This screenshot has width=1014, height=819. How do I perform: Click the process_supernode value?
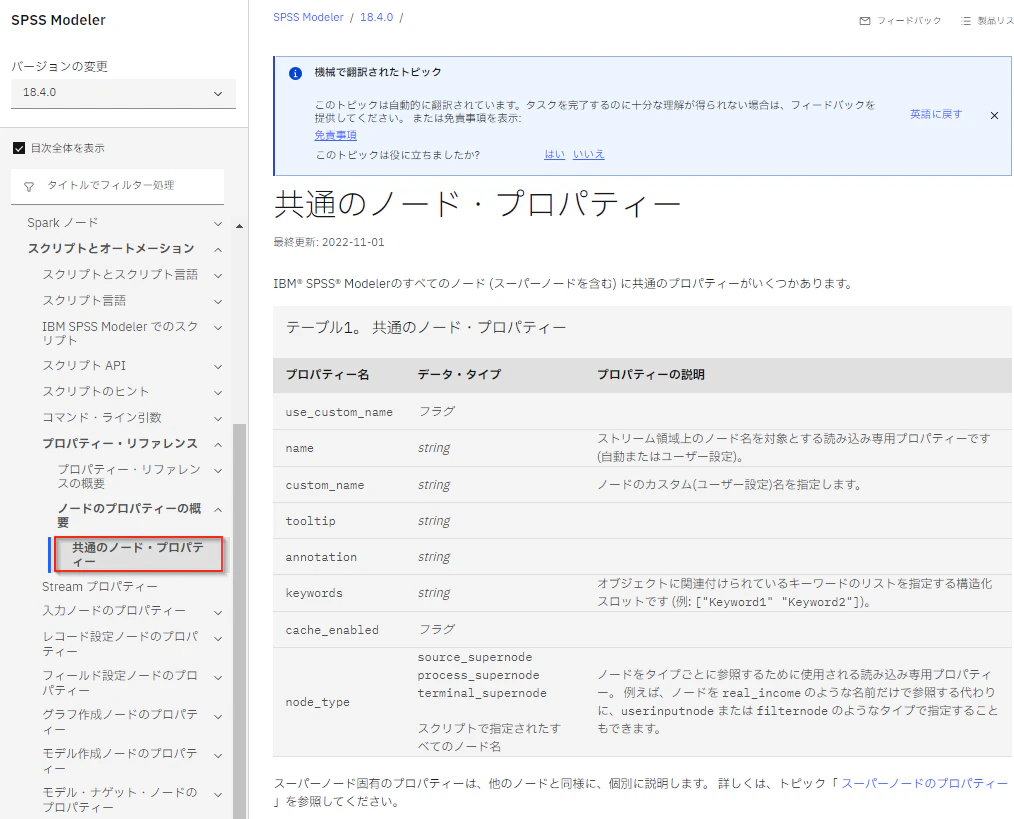pos(478,675)
